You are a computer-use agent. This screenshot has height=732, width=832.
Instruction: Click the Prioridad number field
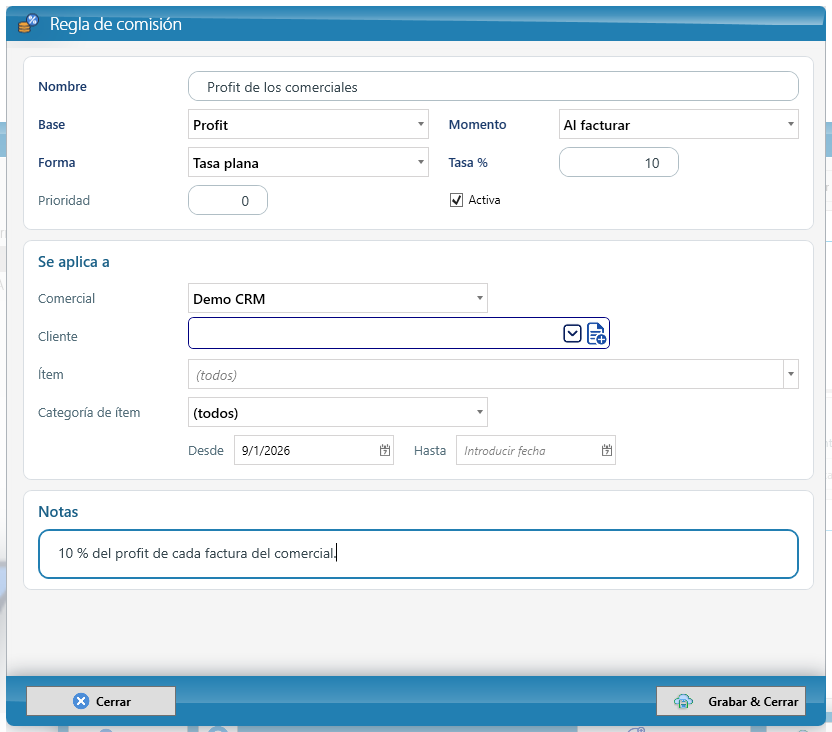coord(228,201)
